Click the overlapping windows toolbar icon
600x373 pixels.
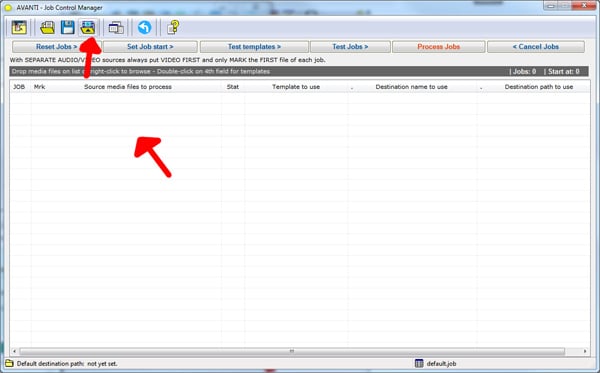tap(116, 28)
